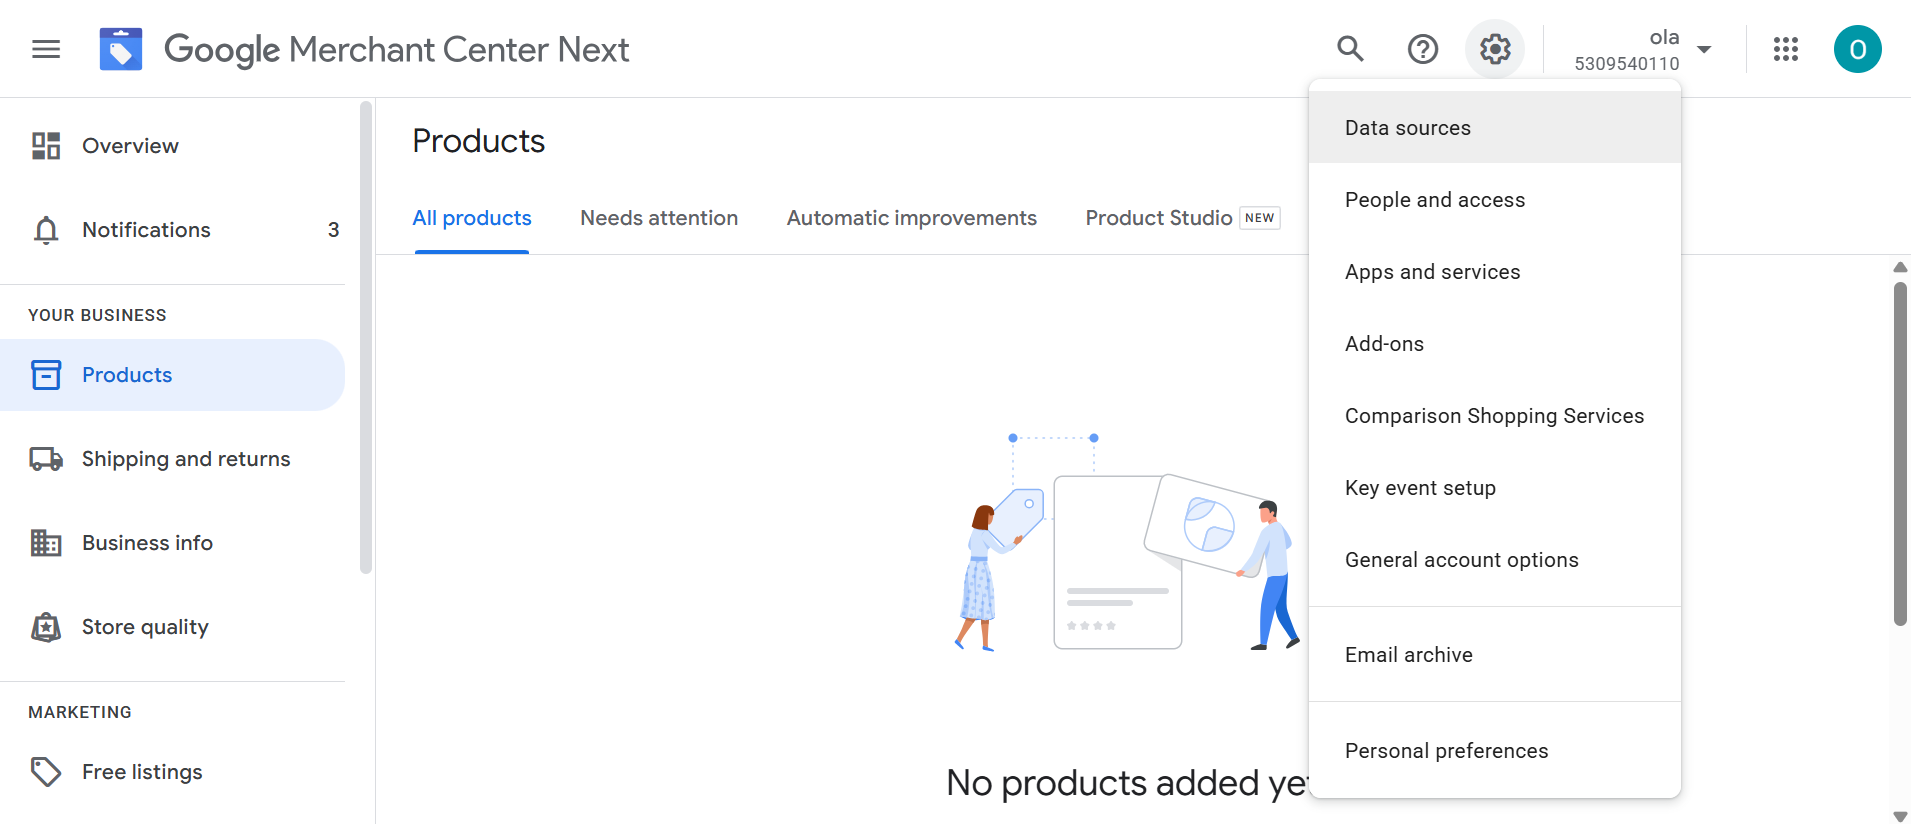Viewport: 1911px width, 824px height.
Task: Select Personal preferences menu entry
Action: coord(1495,751)
